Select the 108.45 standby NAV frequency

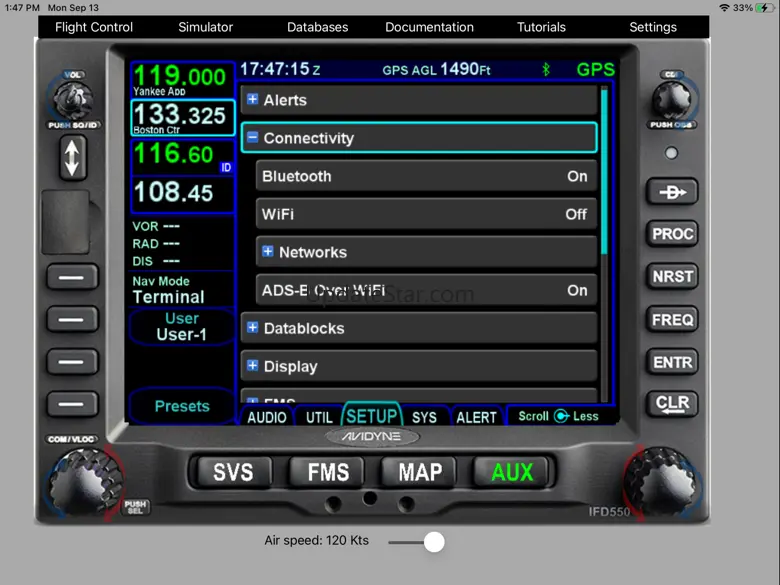(x=182, y=194)
